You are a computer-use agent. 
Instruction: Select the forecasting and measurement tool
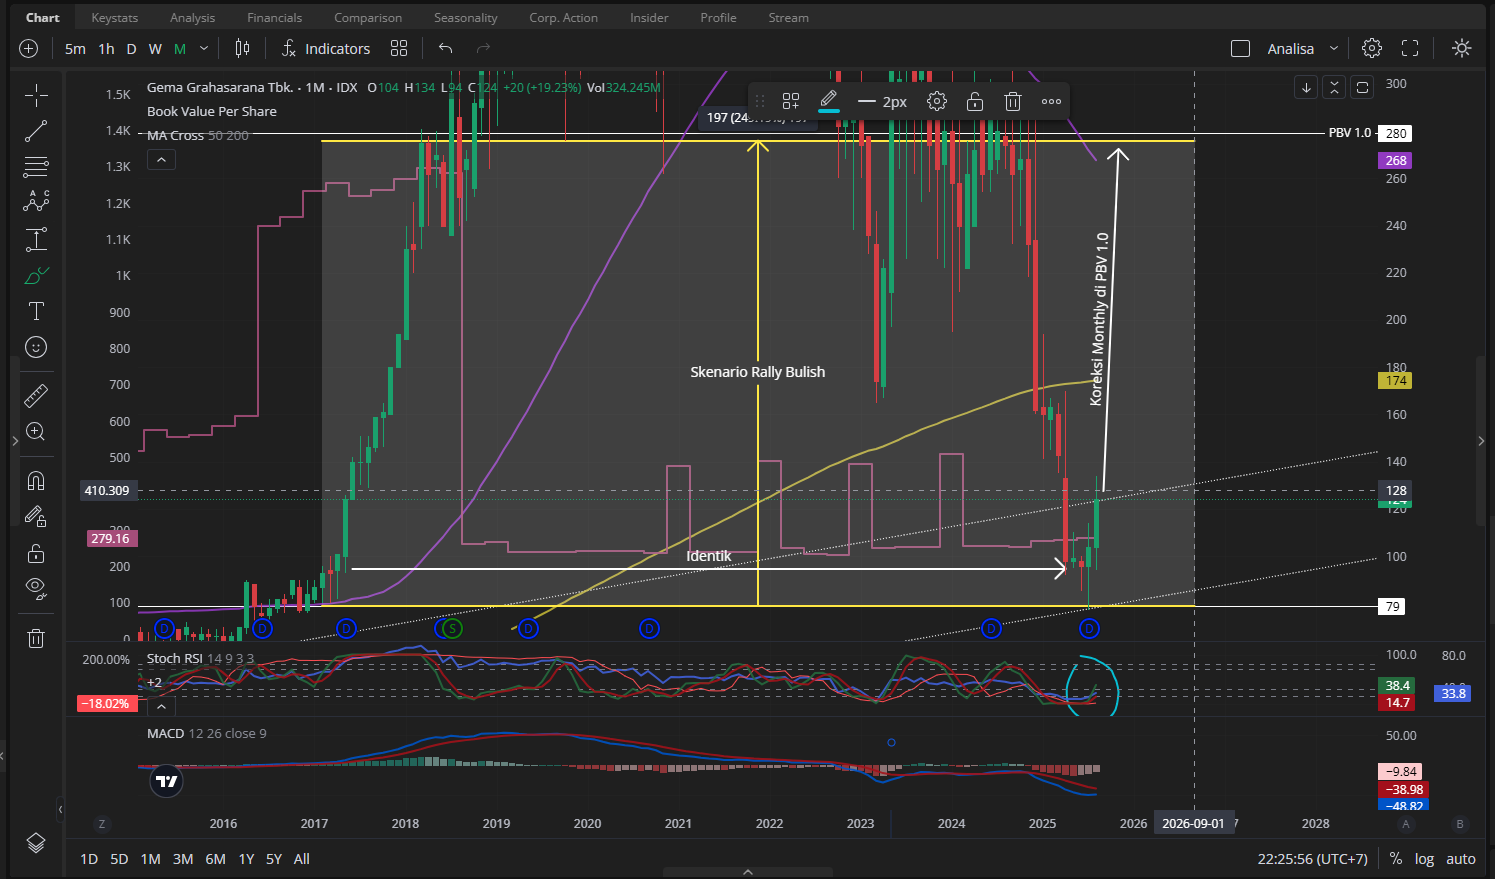(36, 239)
